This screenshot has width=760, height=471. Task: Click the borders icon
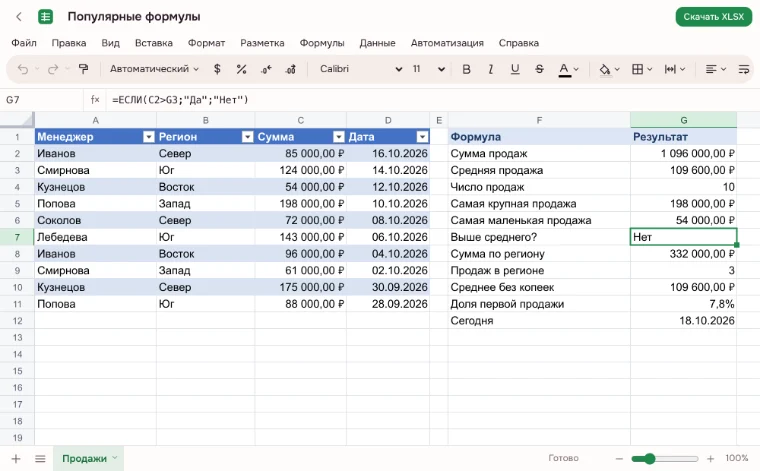point(637,69)
